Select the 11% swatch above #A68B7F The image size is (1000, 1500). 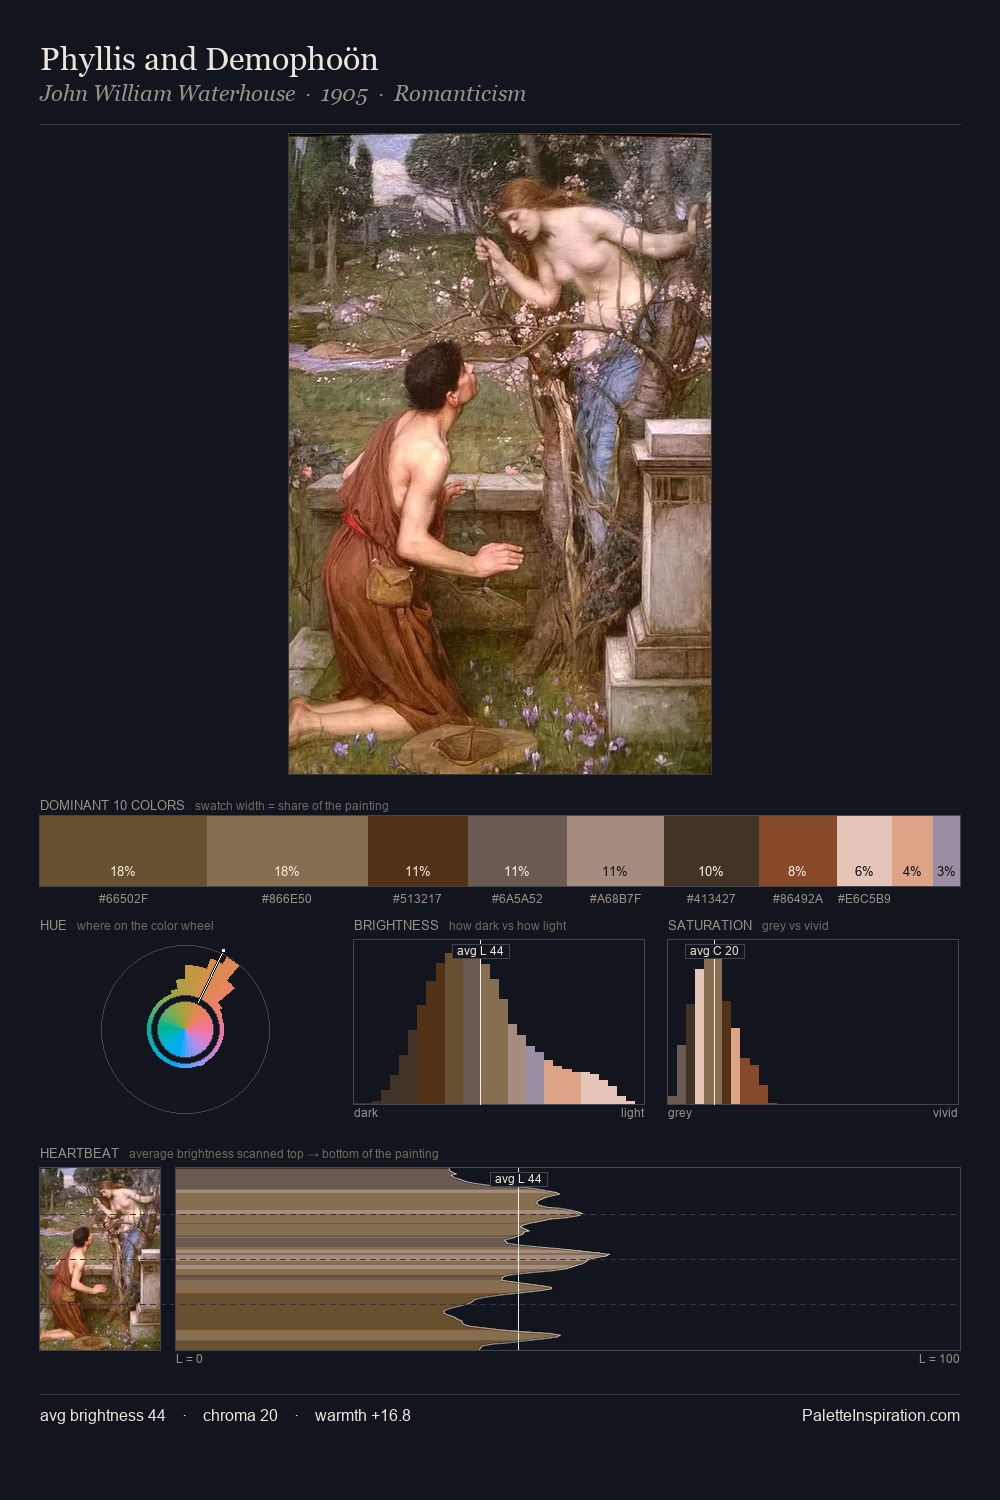coord(615,851)
